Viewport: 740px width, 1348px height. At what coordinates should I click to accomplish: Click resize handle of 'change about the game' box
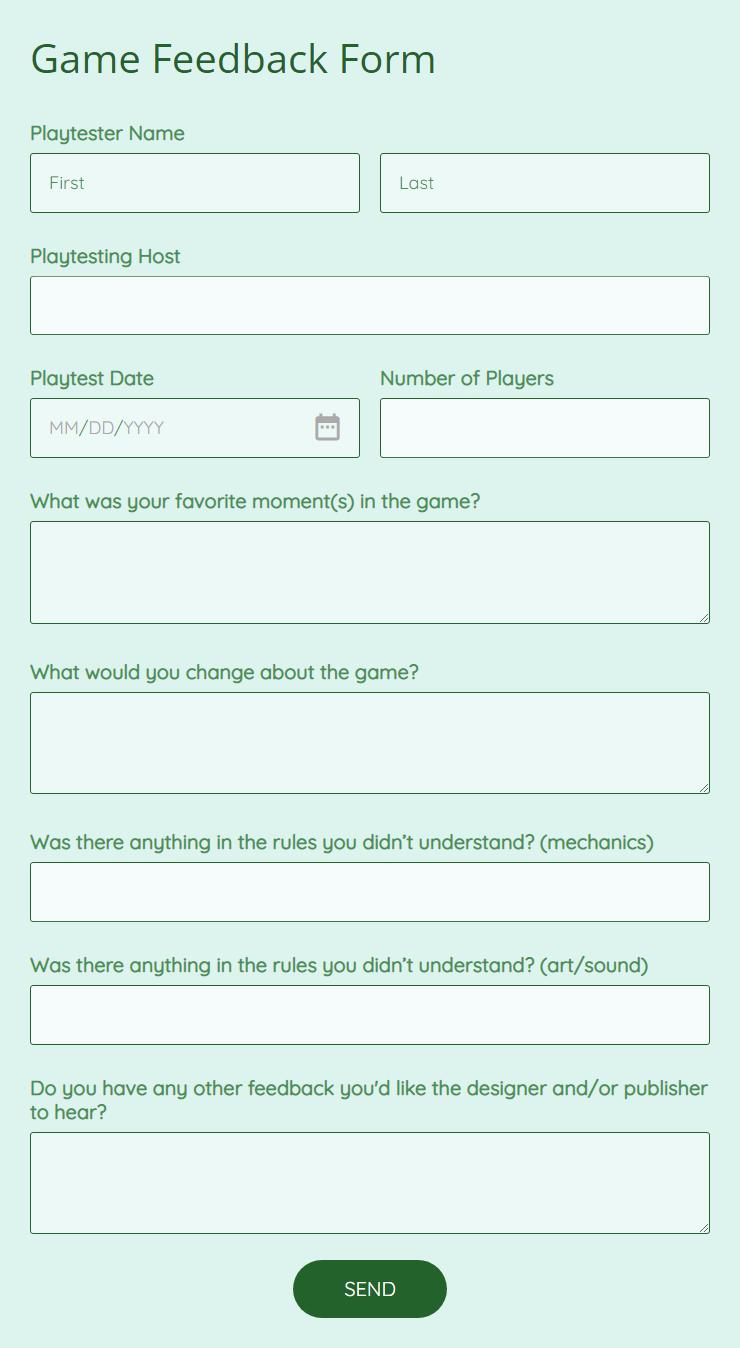704,788
